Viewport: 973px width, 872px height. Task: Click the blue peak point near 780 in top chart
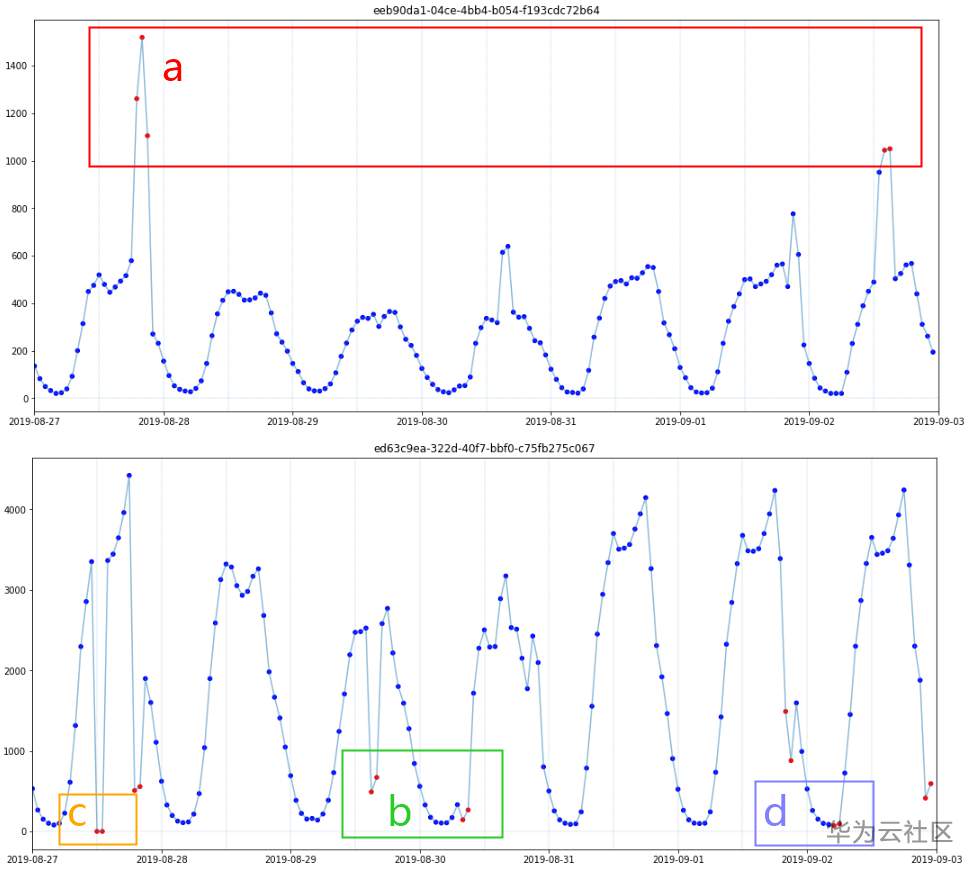click(x=793, y=214)
